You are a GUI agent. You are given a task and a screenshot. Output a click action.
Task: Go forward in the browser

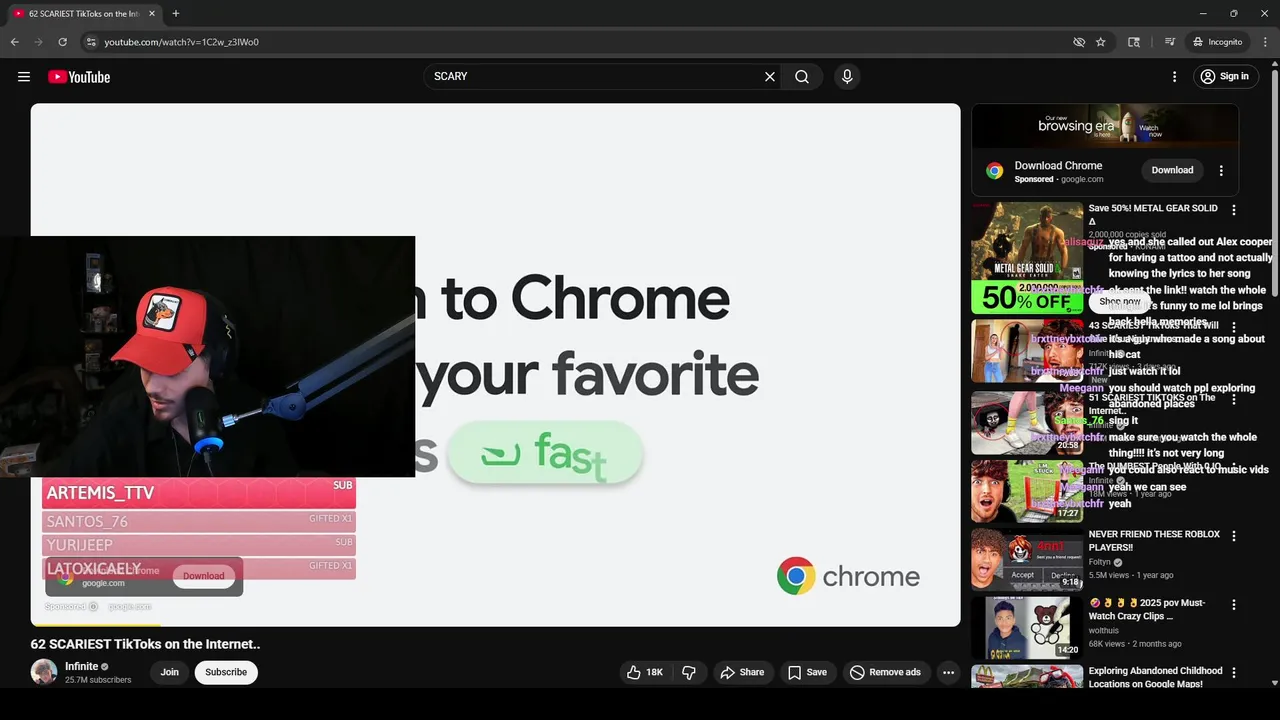(x=38, y=42)
